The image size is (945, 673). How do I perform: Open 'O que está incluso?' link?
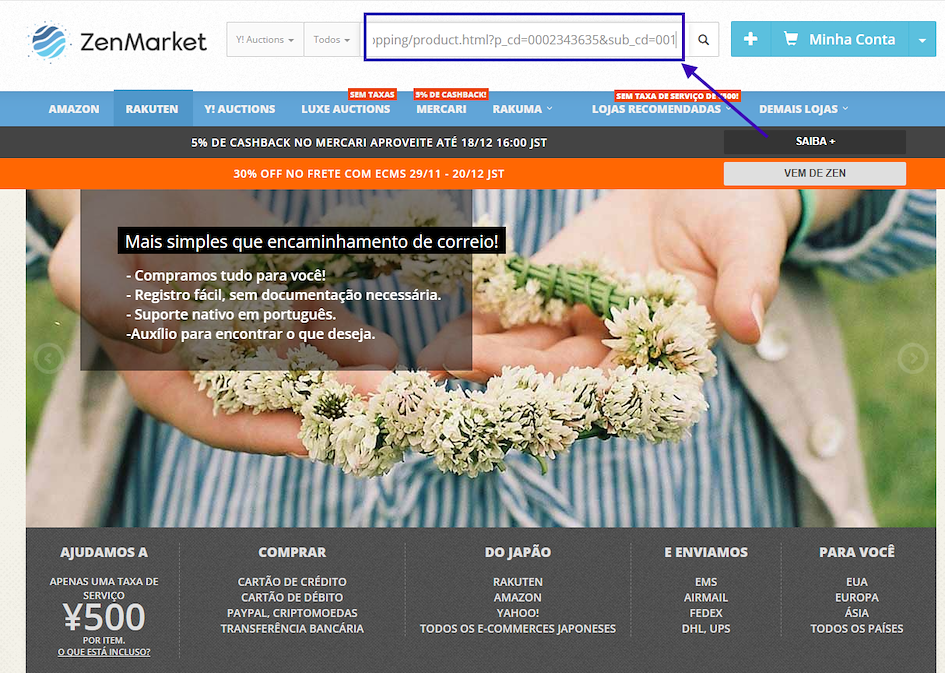click(x=104, y=652)
